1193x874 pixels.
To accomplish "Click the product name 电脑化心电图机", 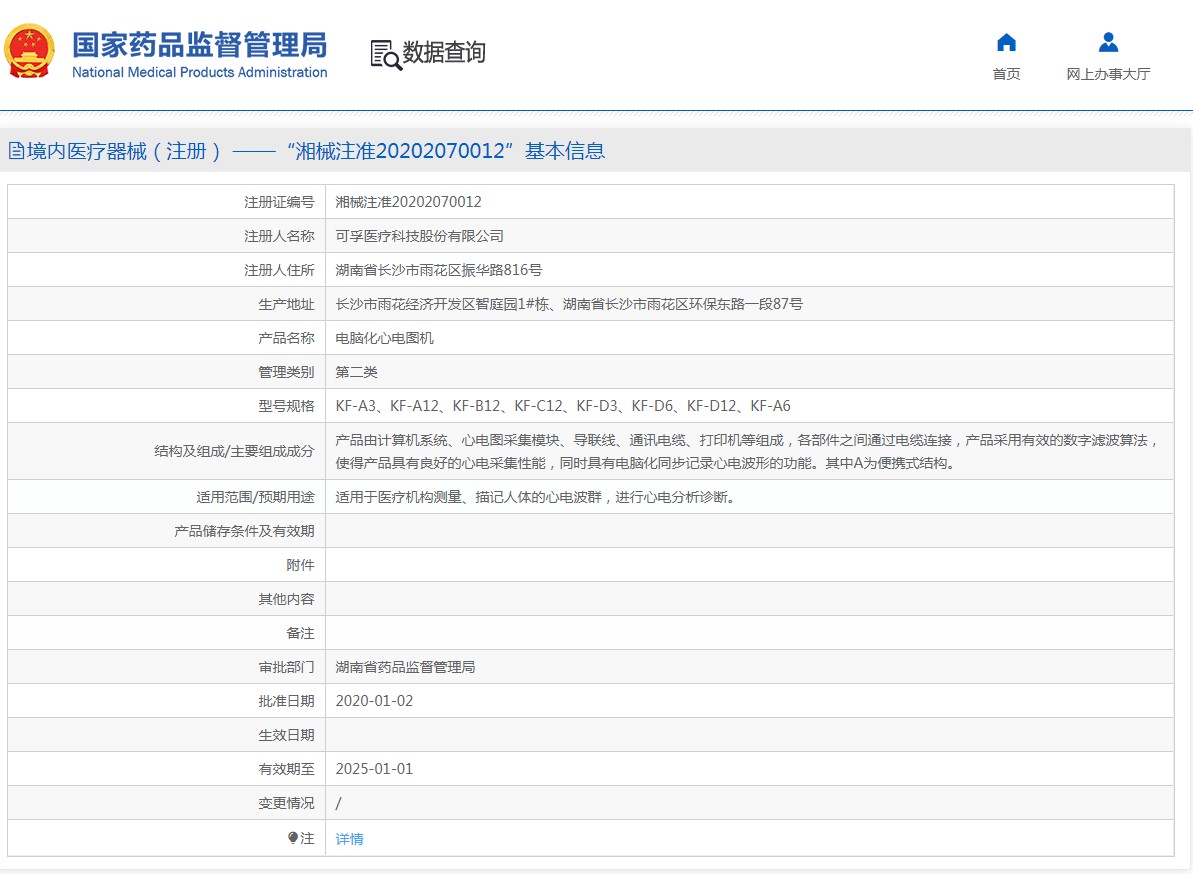I will click(x=384, y=338).
